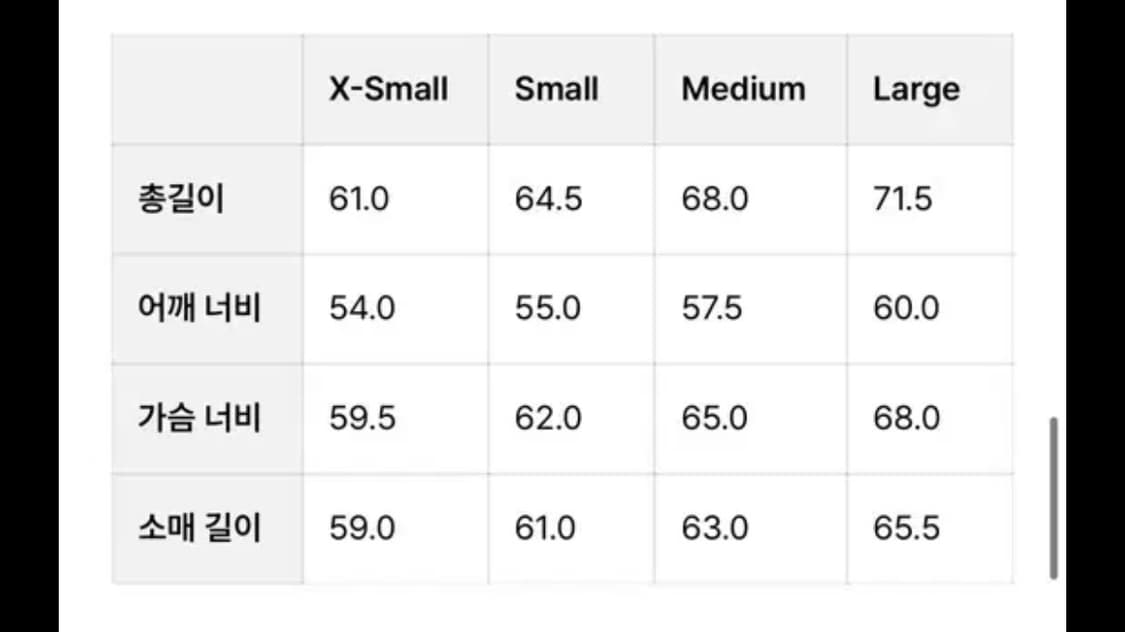Click the Small column header
The width and height of the screenshot is (1125, 632).
(x=556, y=89)
